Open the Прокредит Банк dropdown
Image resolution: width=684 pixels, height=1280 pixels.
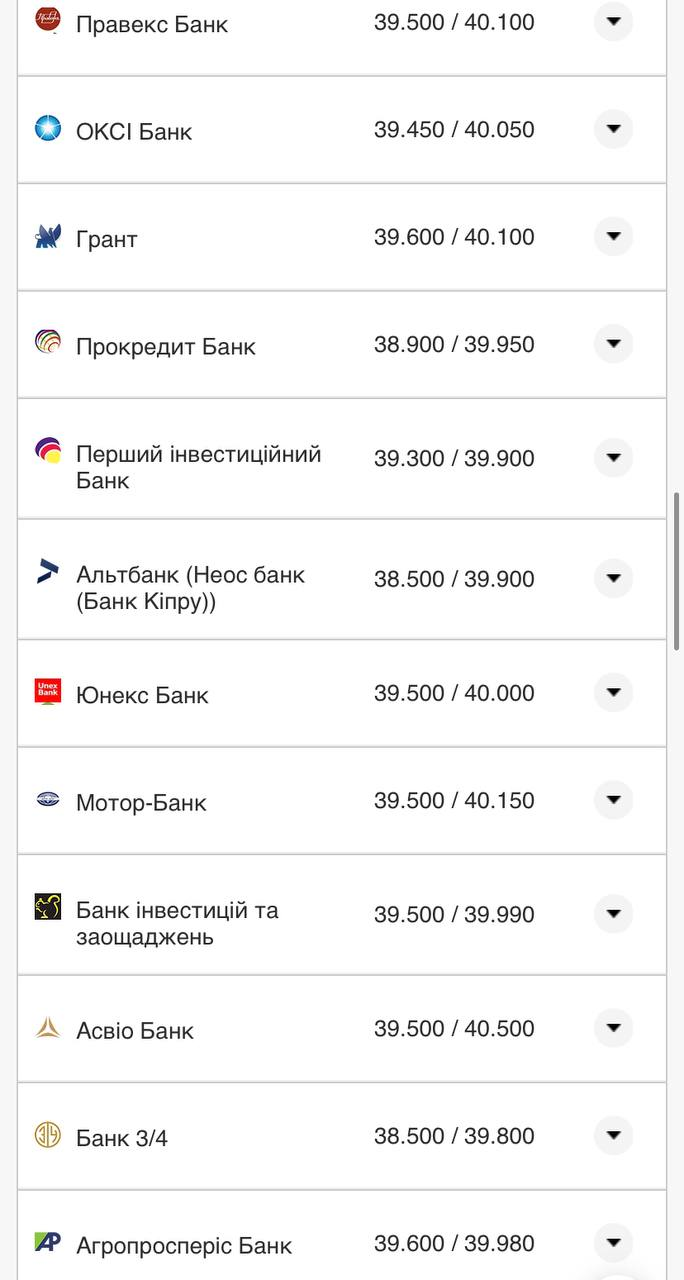click(613, 344)
